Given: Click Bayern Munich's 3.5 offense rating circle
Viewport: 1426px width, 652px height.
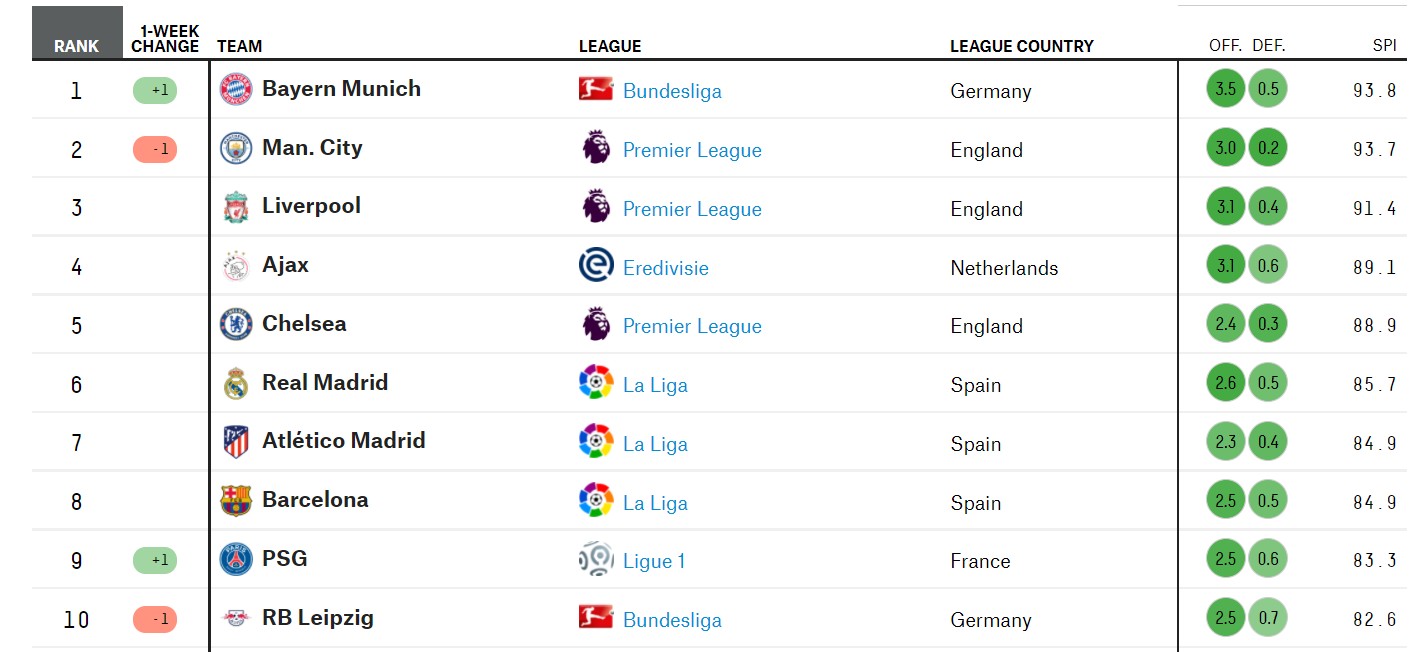Looking at the screenshot, I should pyautogui.click(x=1225, y=89).
